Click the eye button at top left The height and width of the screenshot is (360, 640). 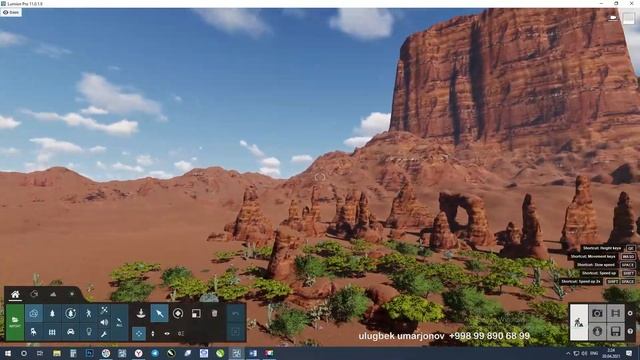(x=11, y=12)
